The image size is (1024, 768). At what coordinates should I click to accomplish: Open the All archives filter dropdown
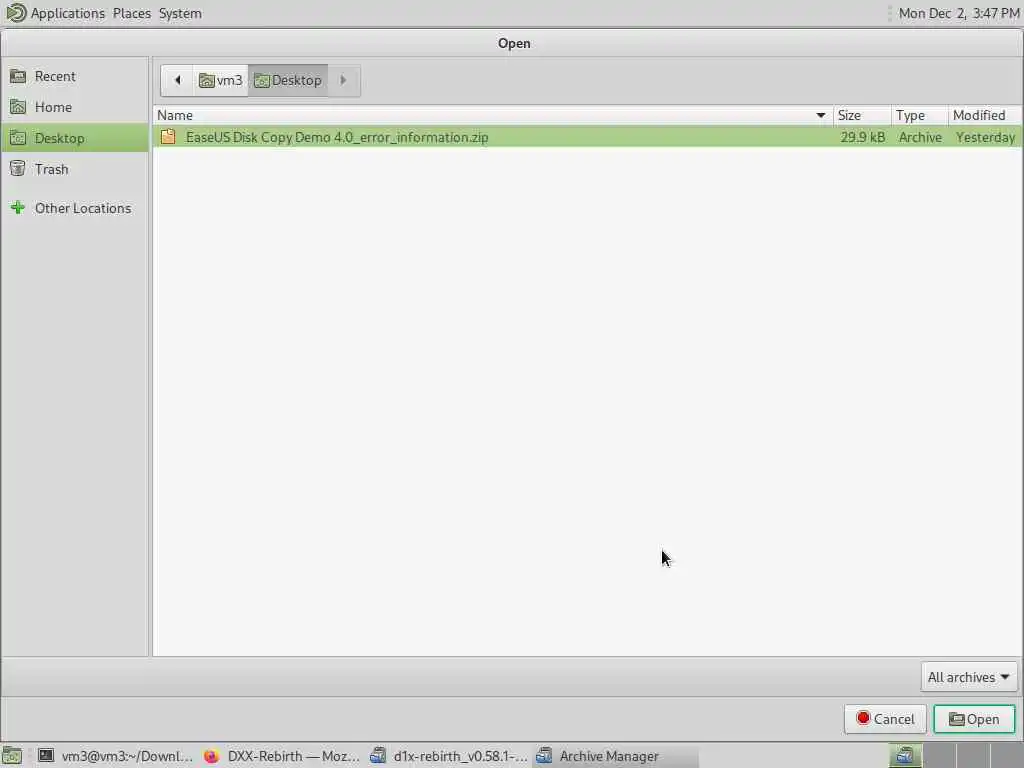click(968, 677)
